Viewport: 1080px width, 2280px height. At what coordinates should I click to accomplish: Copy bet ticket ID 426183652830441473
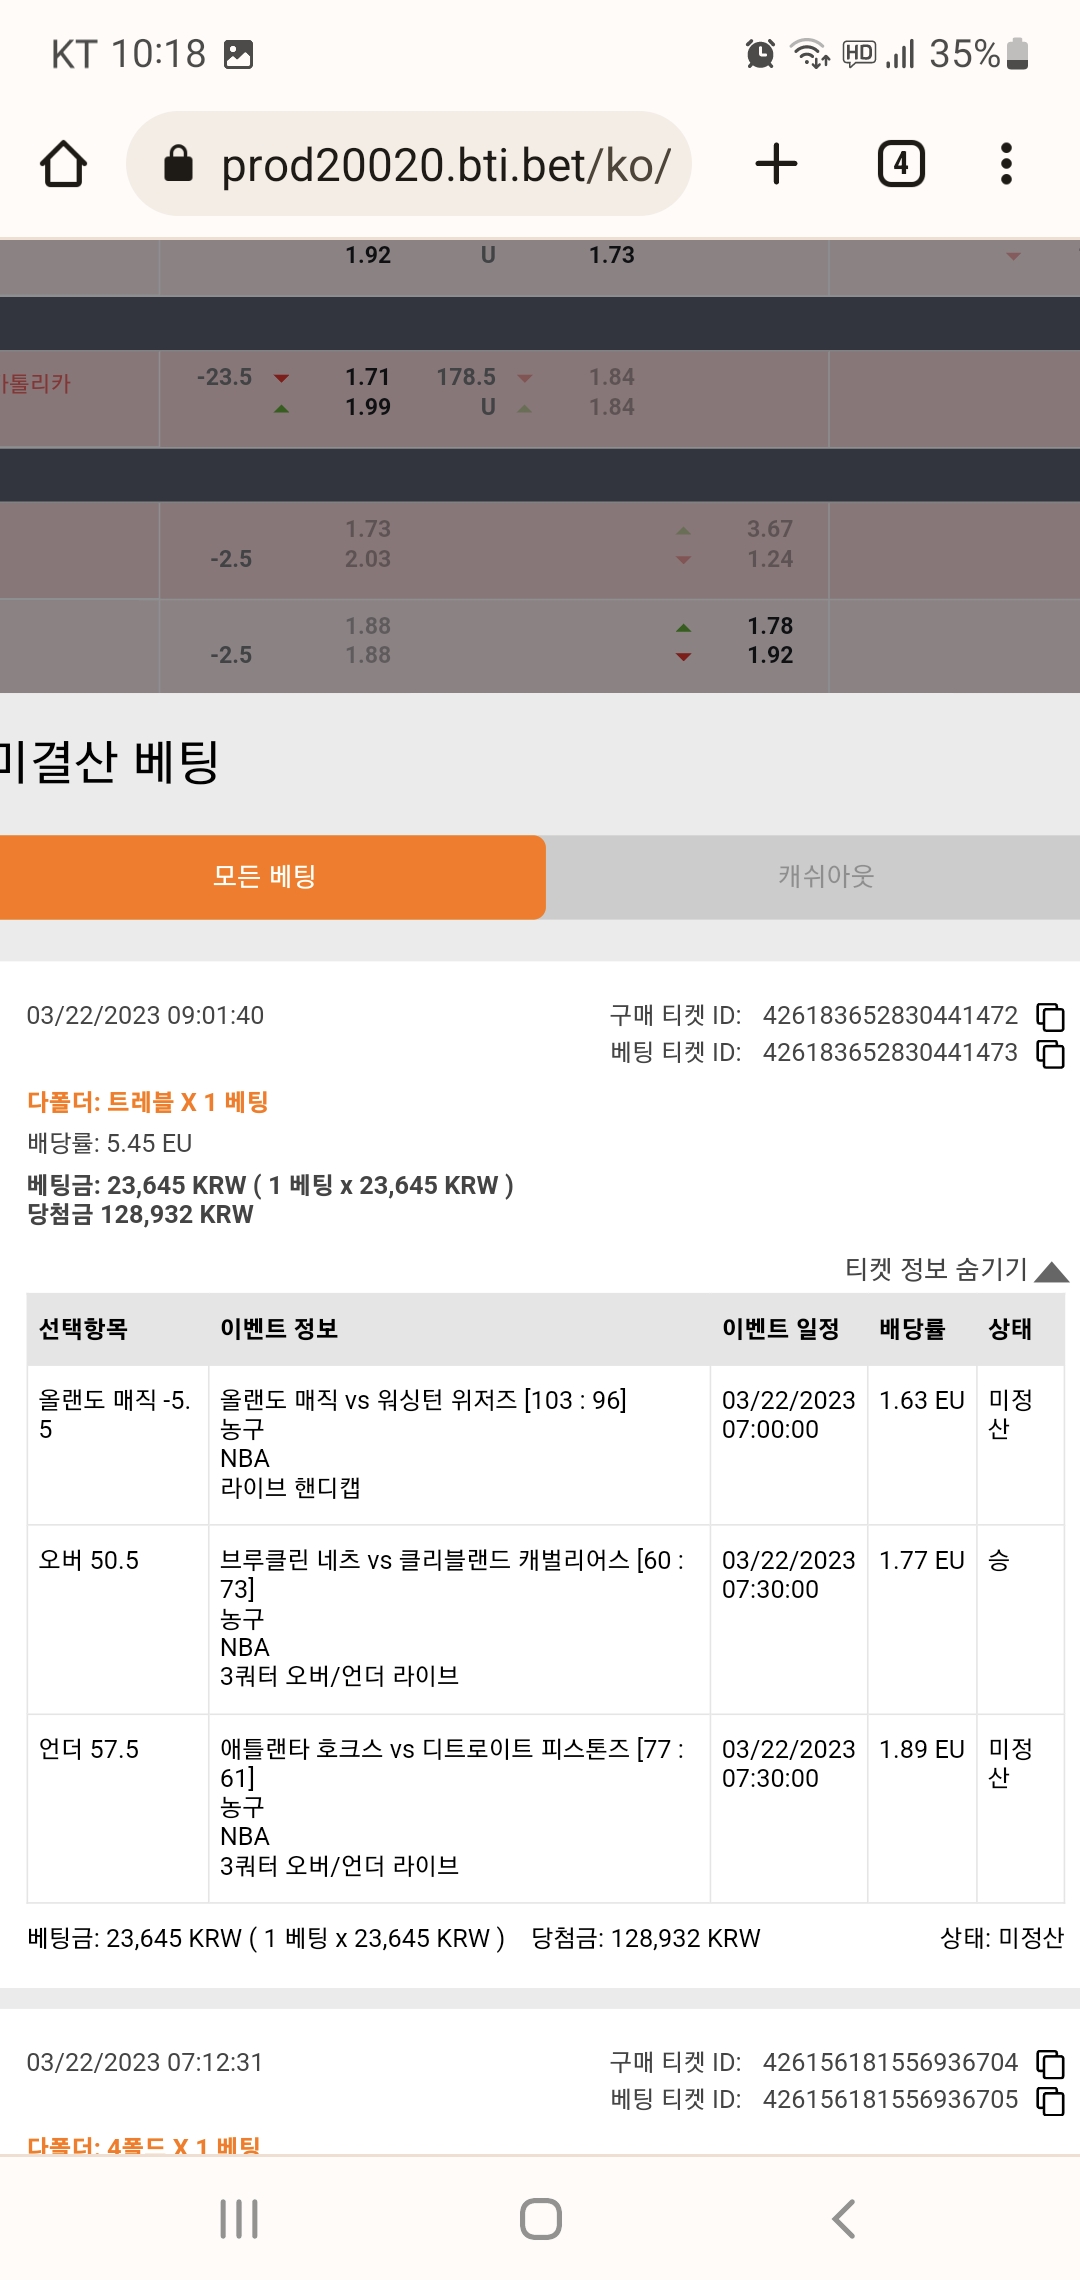[1050, 1054]
